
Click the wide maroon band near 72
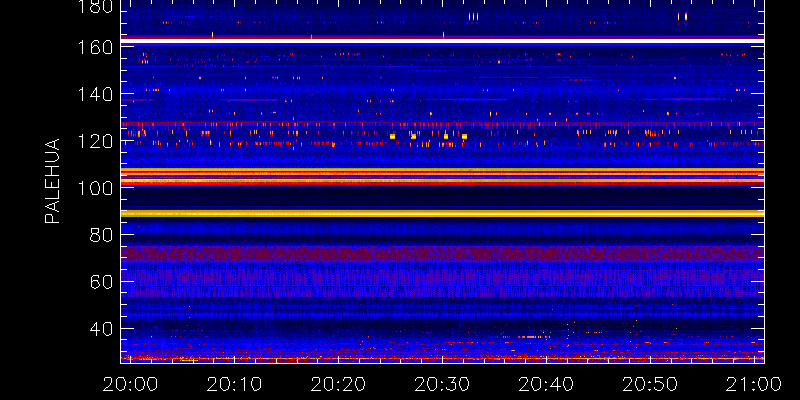click(x=442, y=254)
